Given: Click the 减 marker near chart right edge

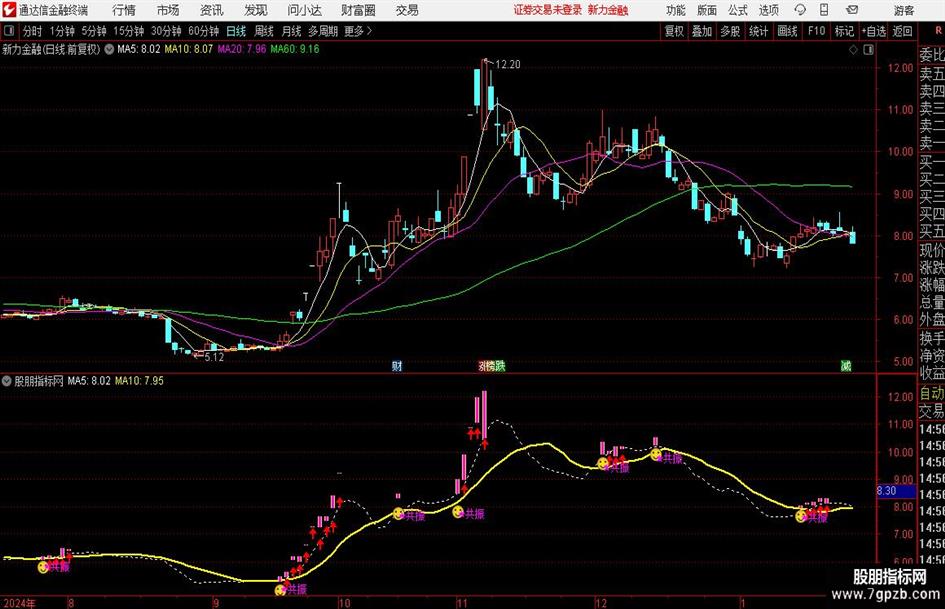Looking at the screenshot, I should coord(846,365).
